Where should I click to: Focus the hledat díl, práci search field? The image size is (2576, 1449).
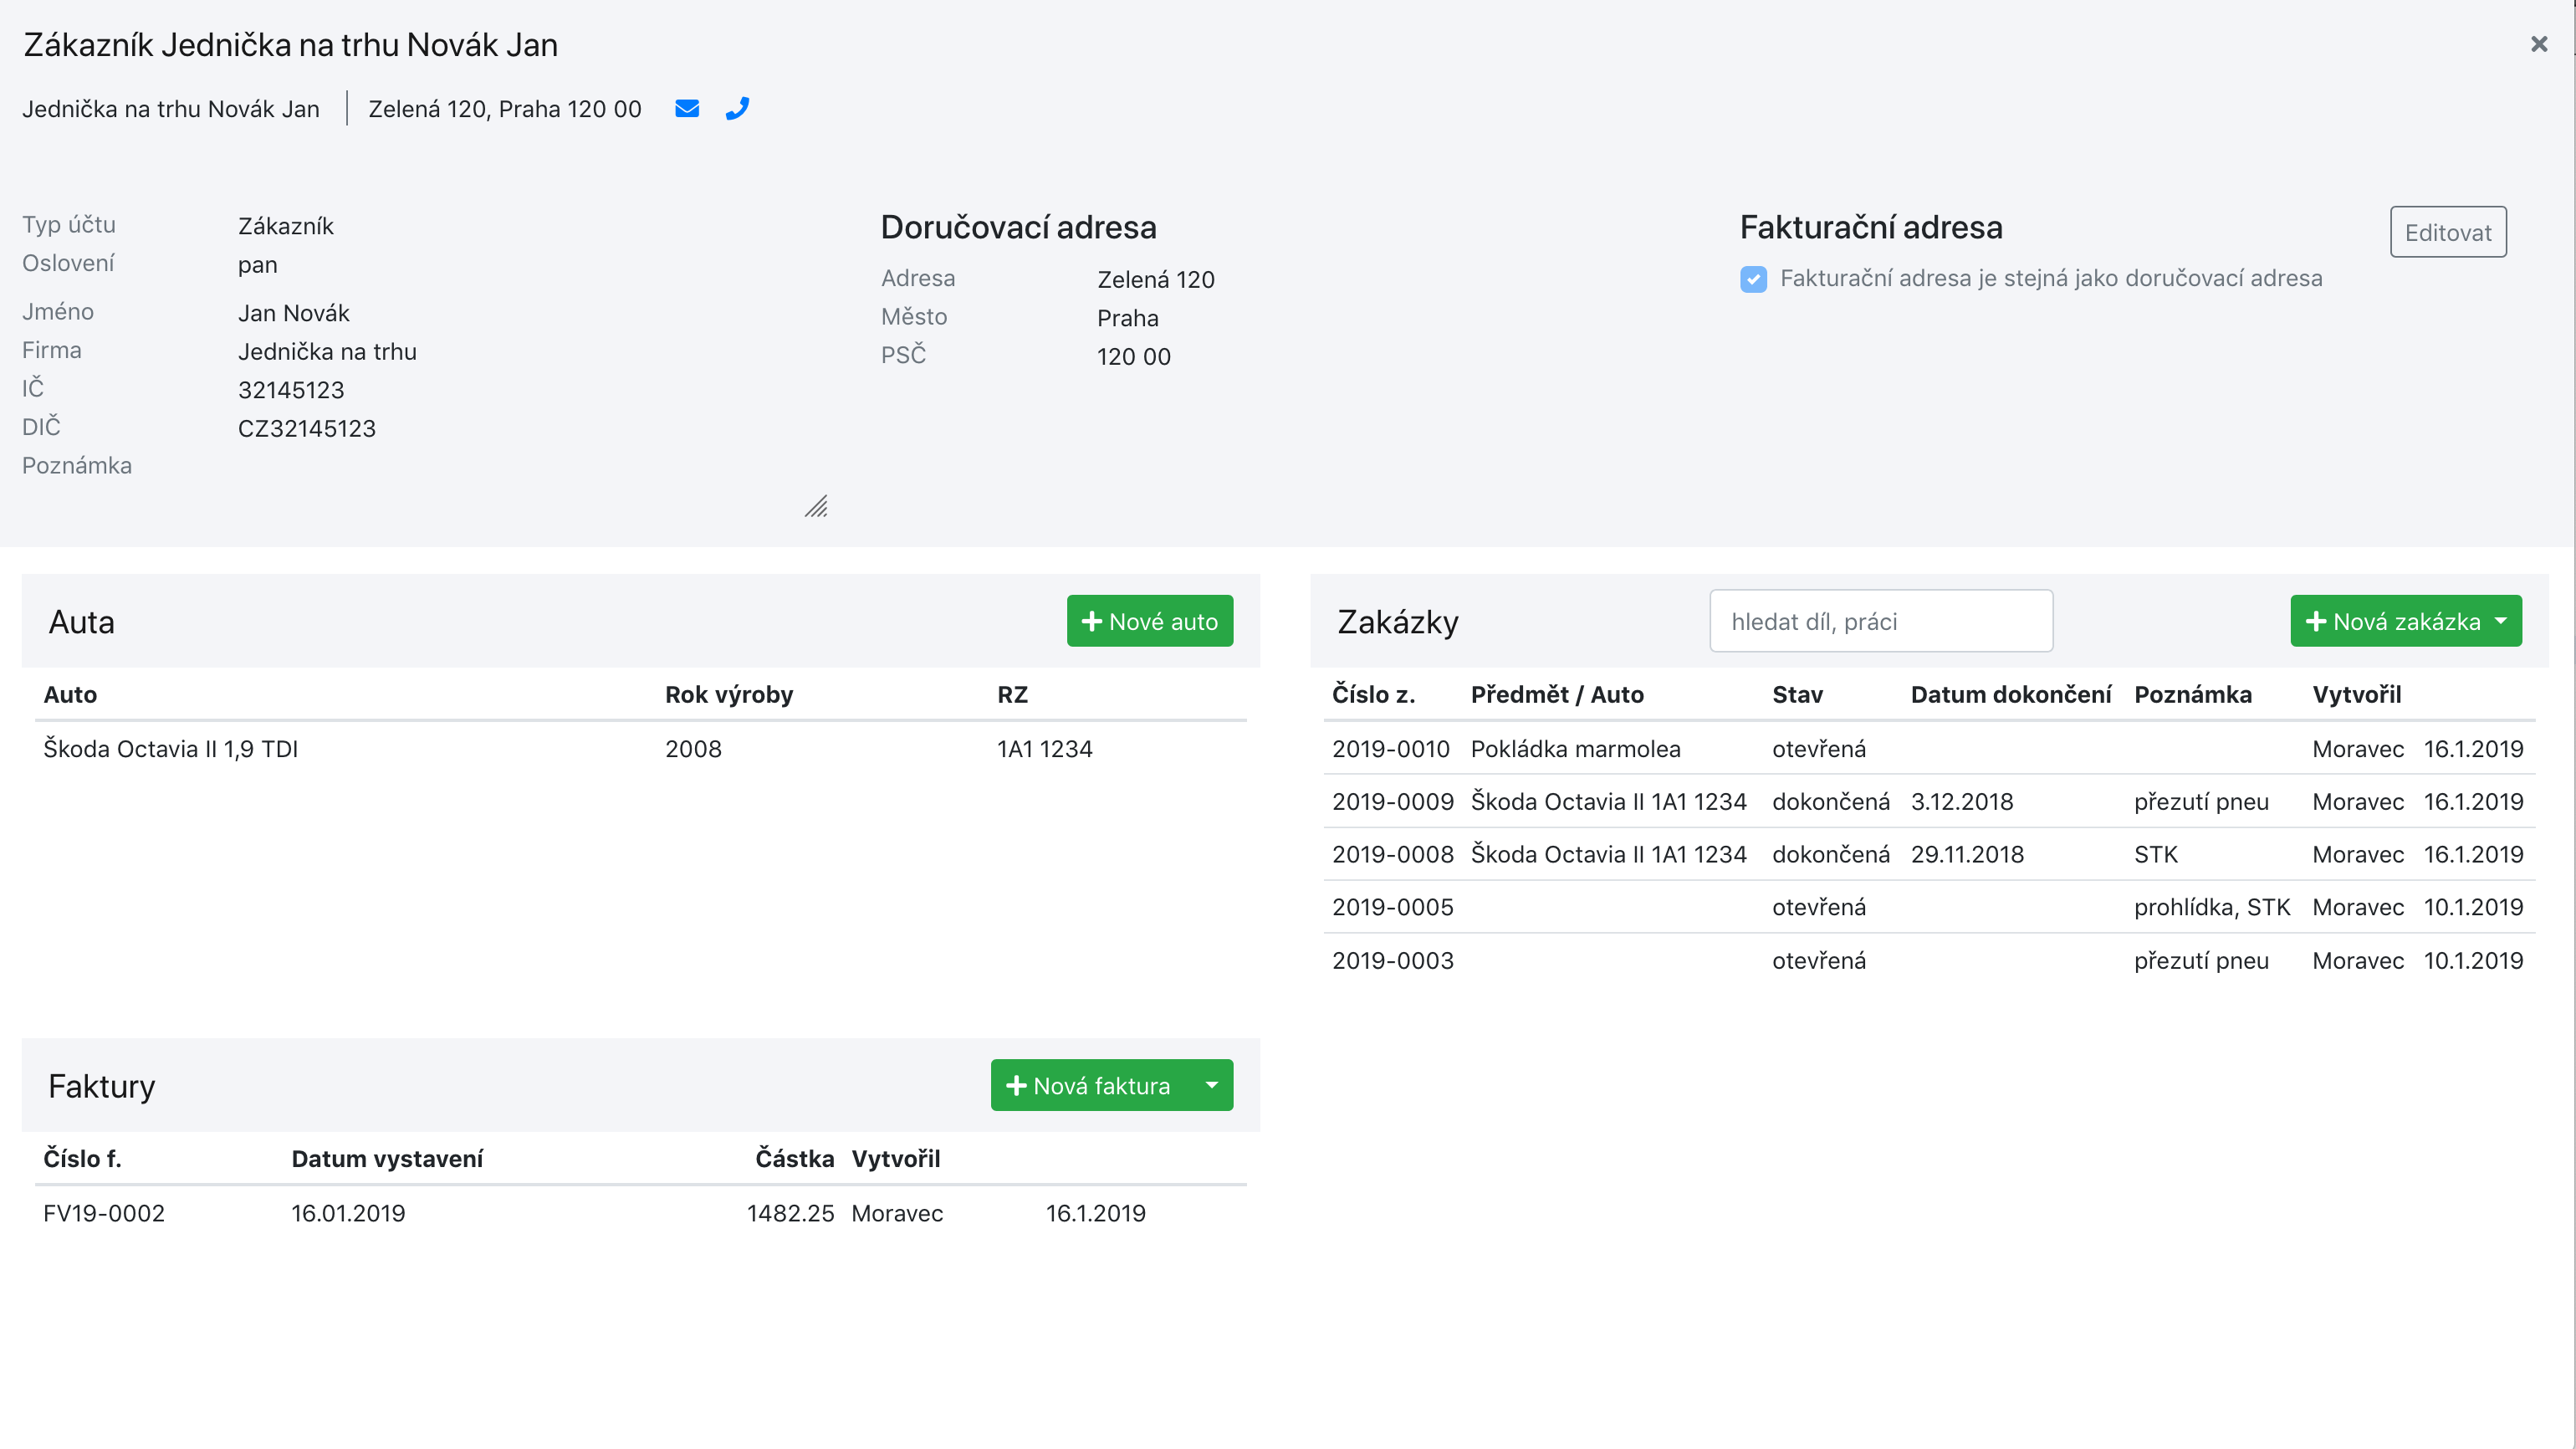point(1880,621)
